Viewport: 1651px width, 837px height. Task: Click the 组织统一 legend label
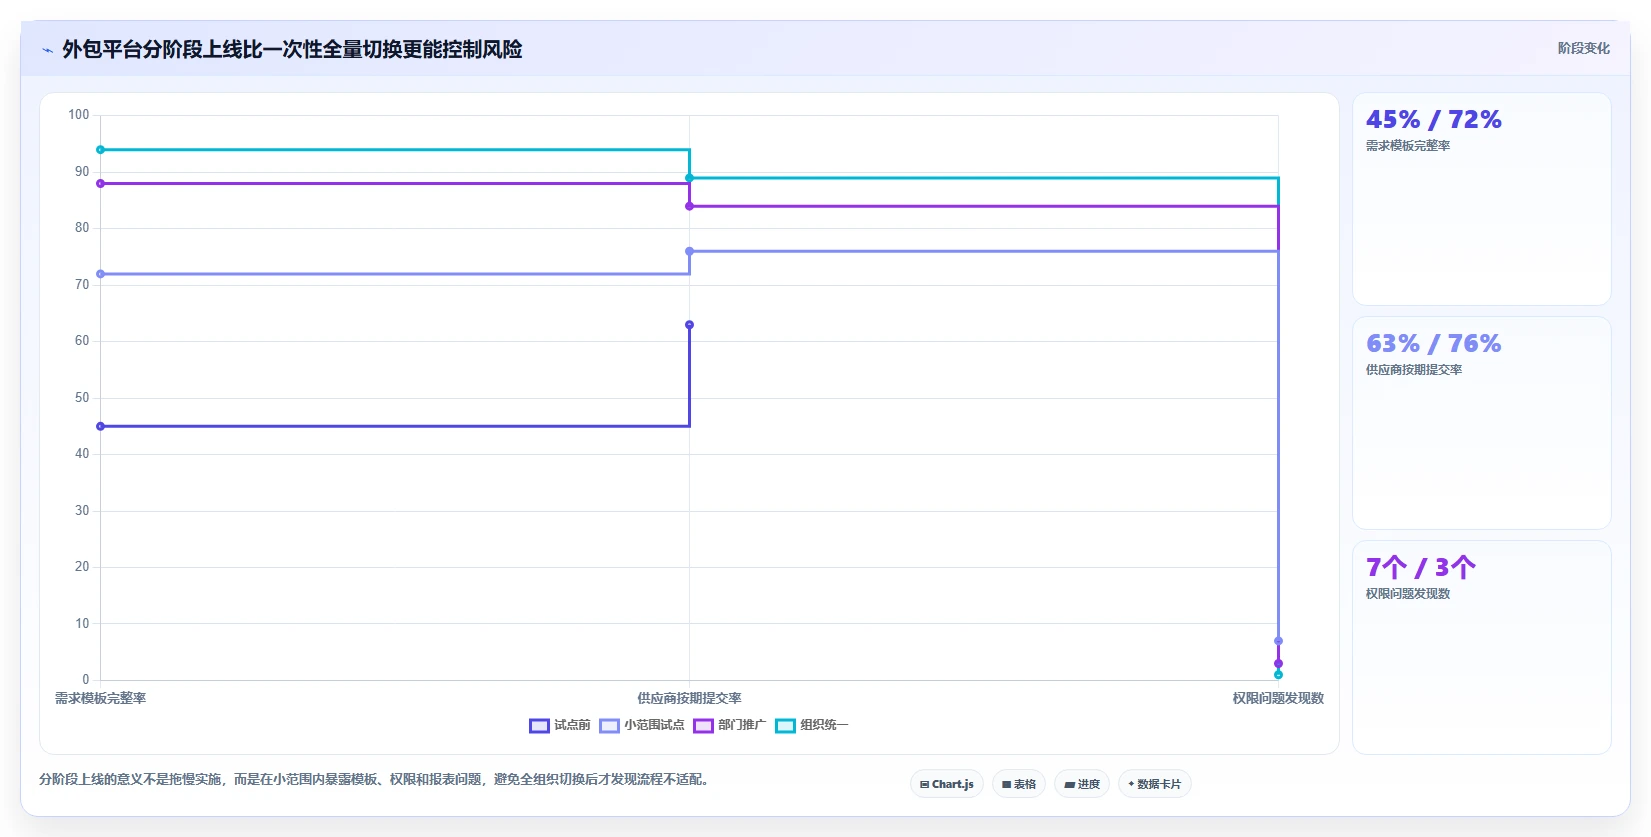(824, 725)
